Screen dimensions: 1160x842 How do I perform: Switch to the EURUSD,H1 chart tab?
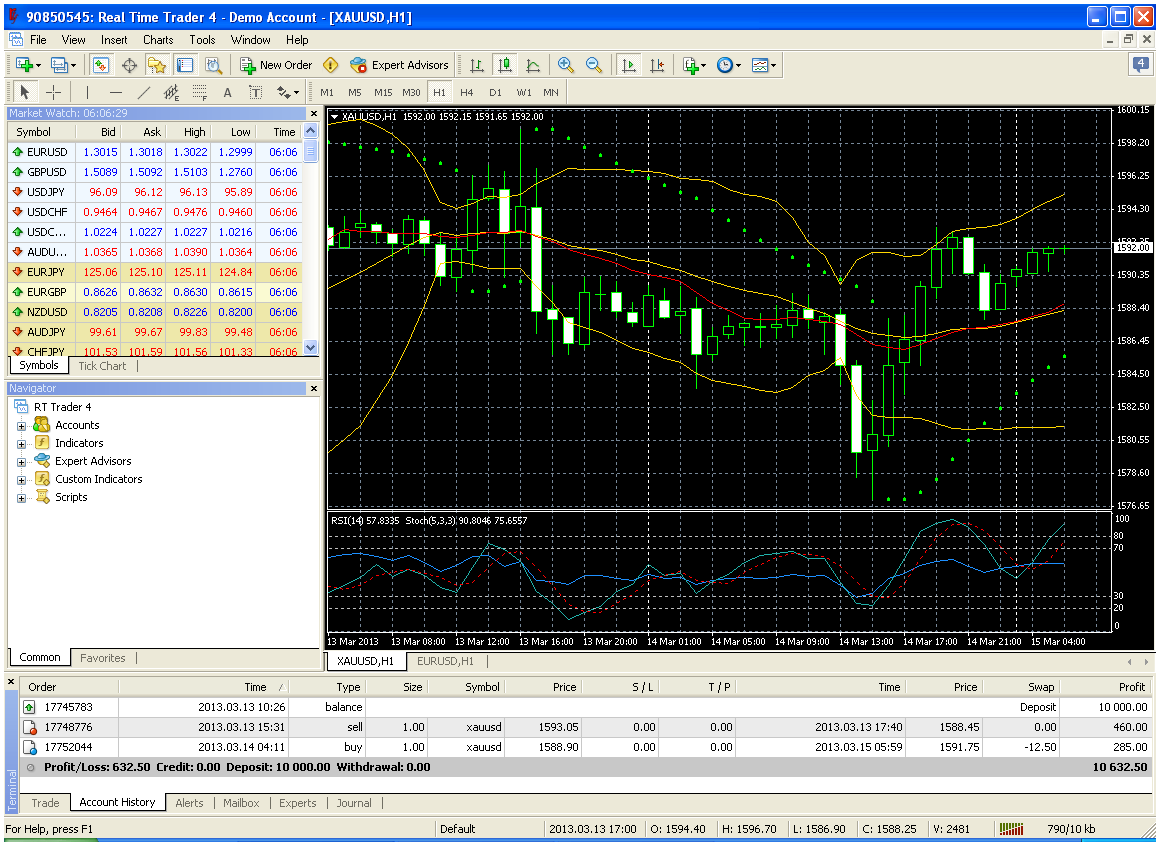(445, 661)
